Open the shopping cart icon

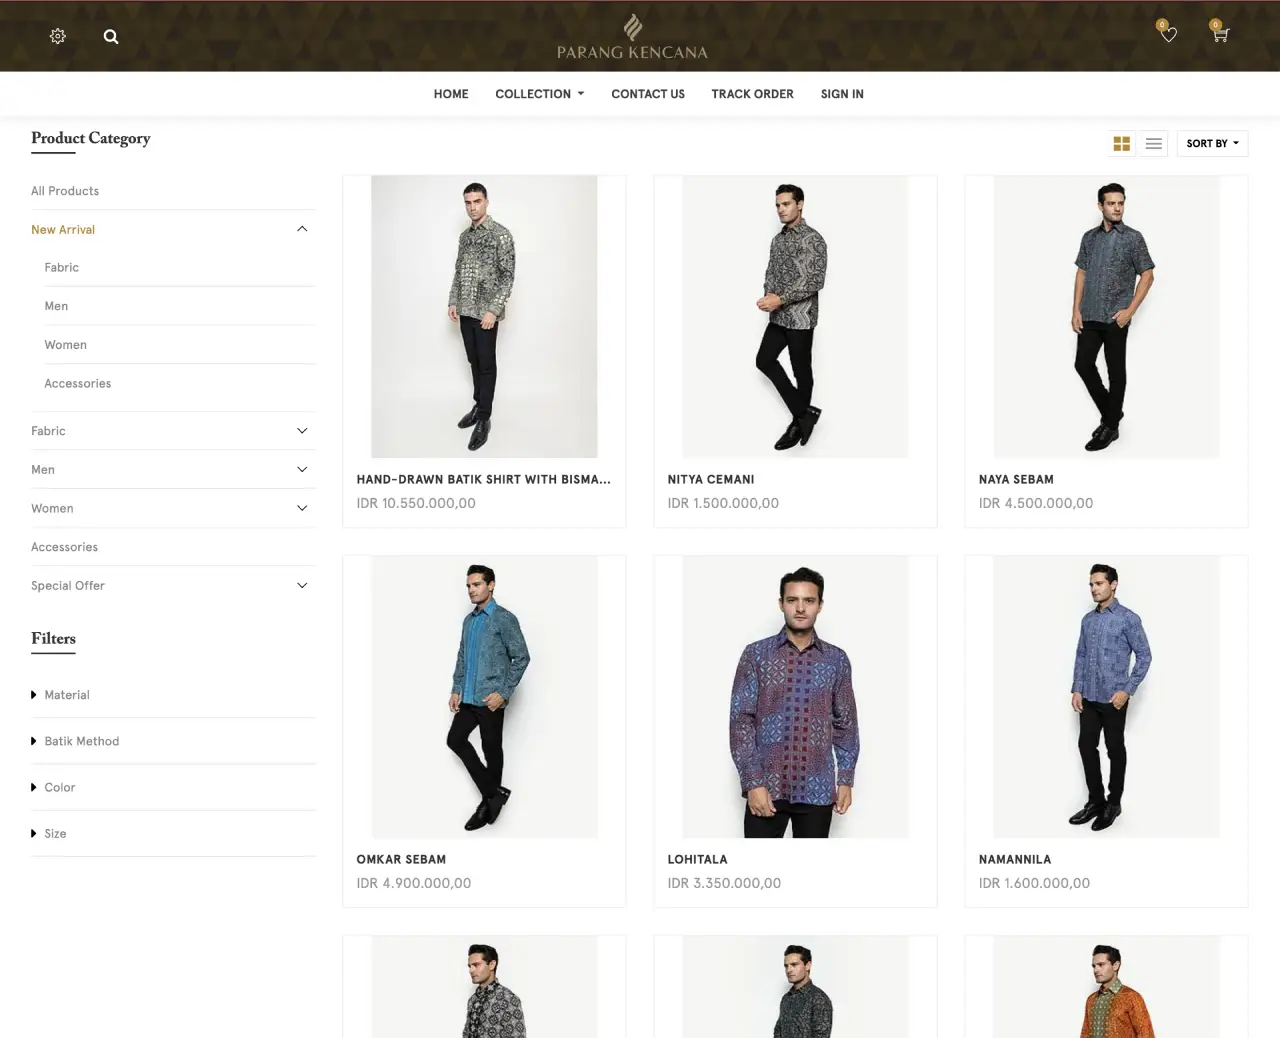[1220, 34]
